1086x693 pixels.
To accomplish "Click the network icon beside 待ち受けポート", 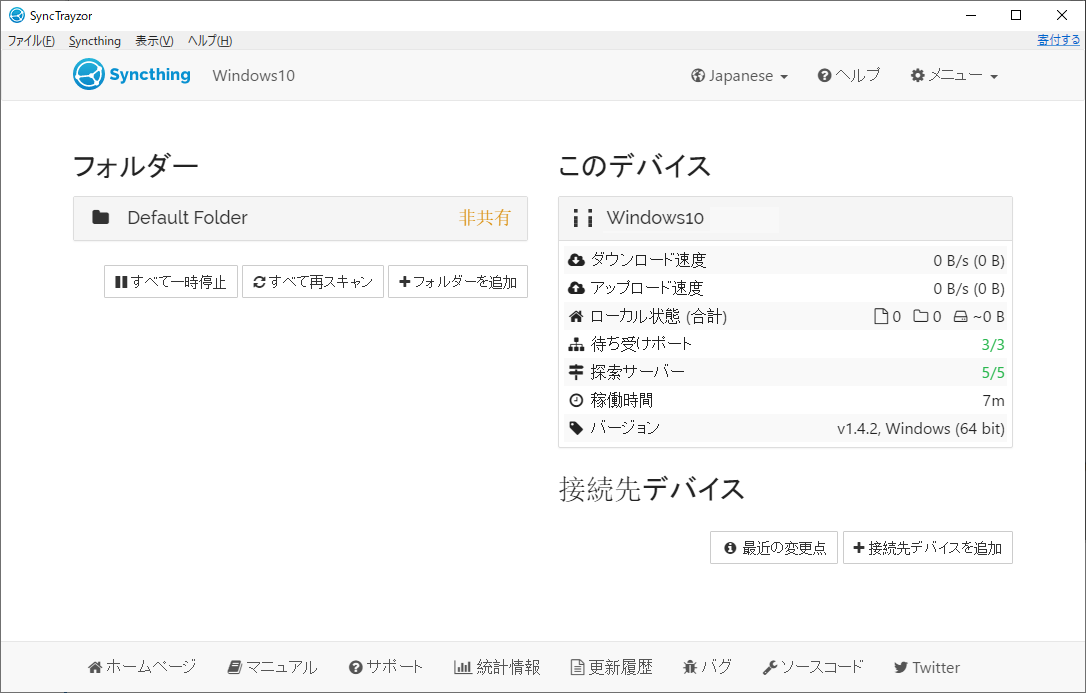I will [576, 344].
